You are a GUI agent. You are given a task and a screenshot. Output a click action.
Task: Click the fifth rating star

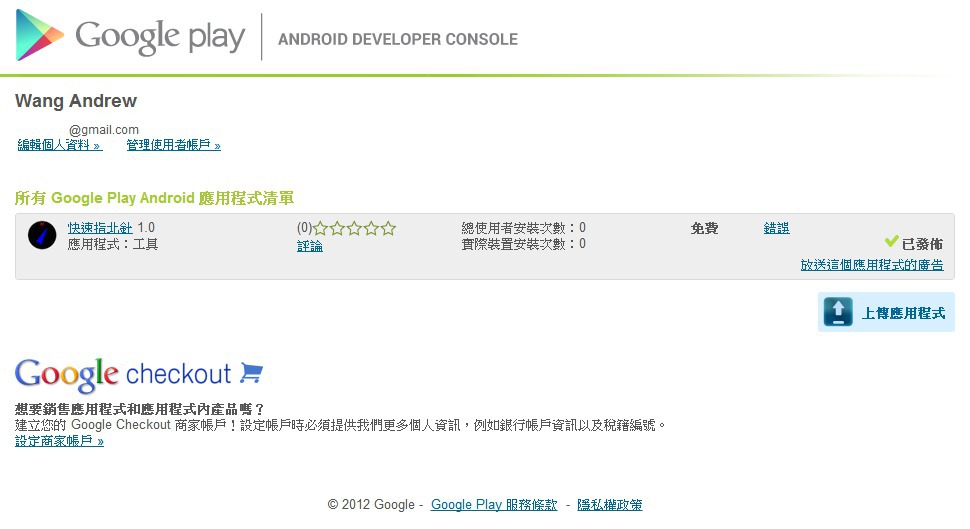point(388,229)
